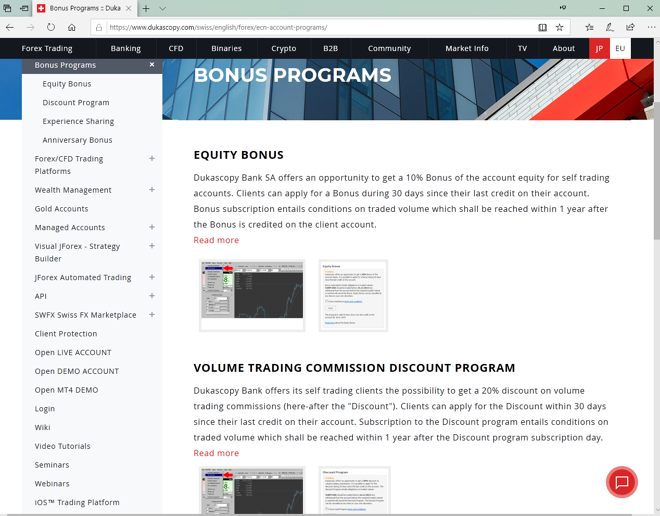The height and width of the screenshot is (516, 660).
Task: Open Community menu
Action: point(389,48)
